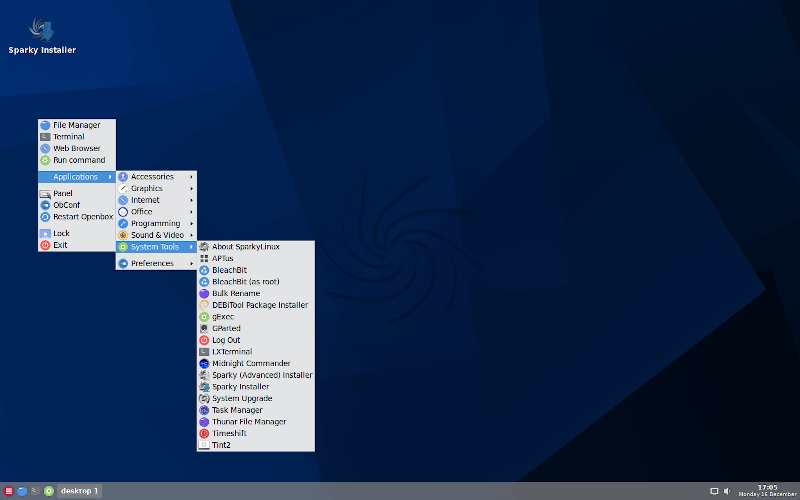Click the GParted icon
The width and height of the screenshot is (800, 500).
pyautogui.click(x=204, y=329)
